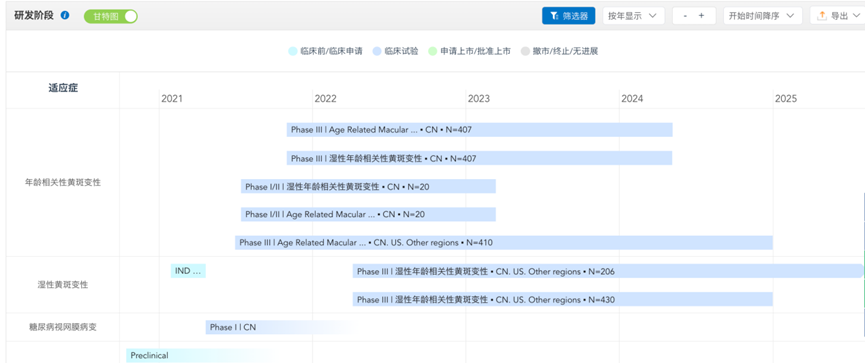865x363 pixels.
Task: Open the 导出 export dropdown
Action: tap(837, 16)
